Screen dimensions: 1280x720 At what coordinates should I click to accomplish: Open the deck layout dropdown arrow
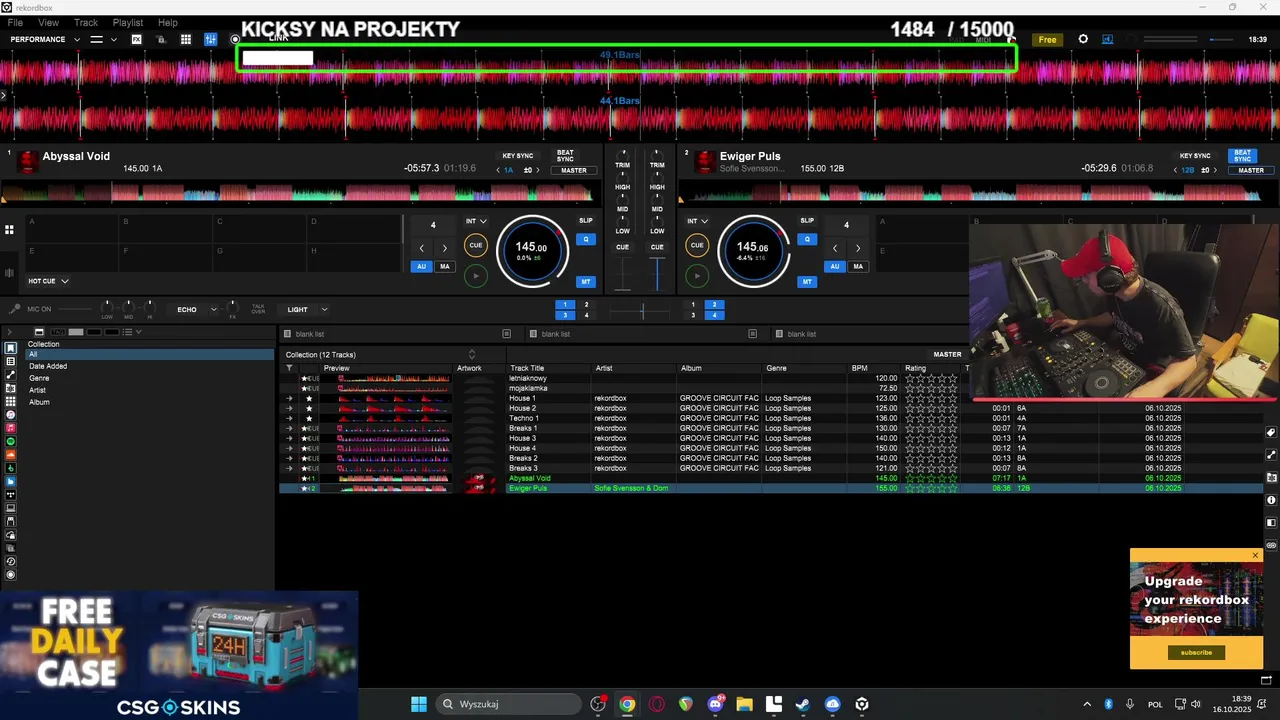pos(114,39)
